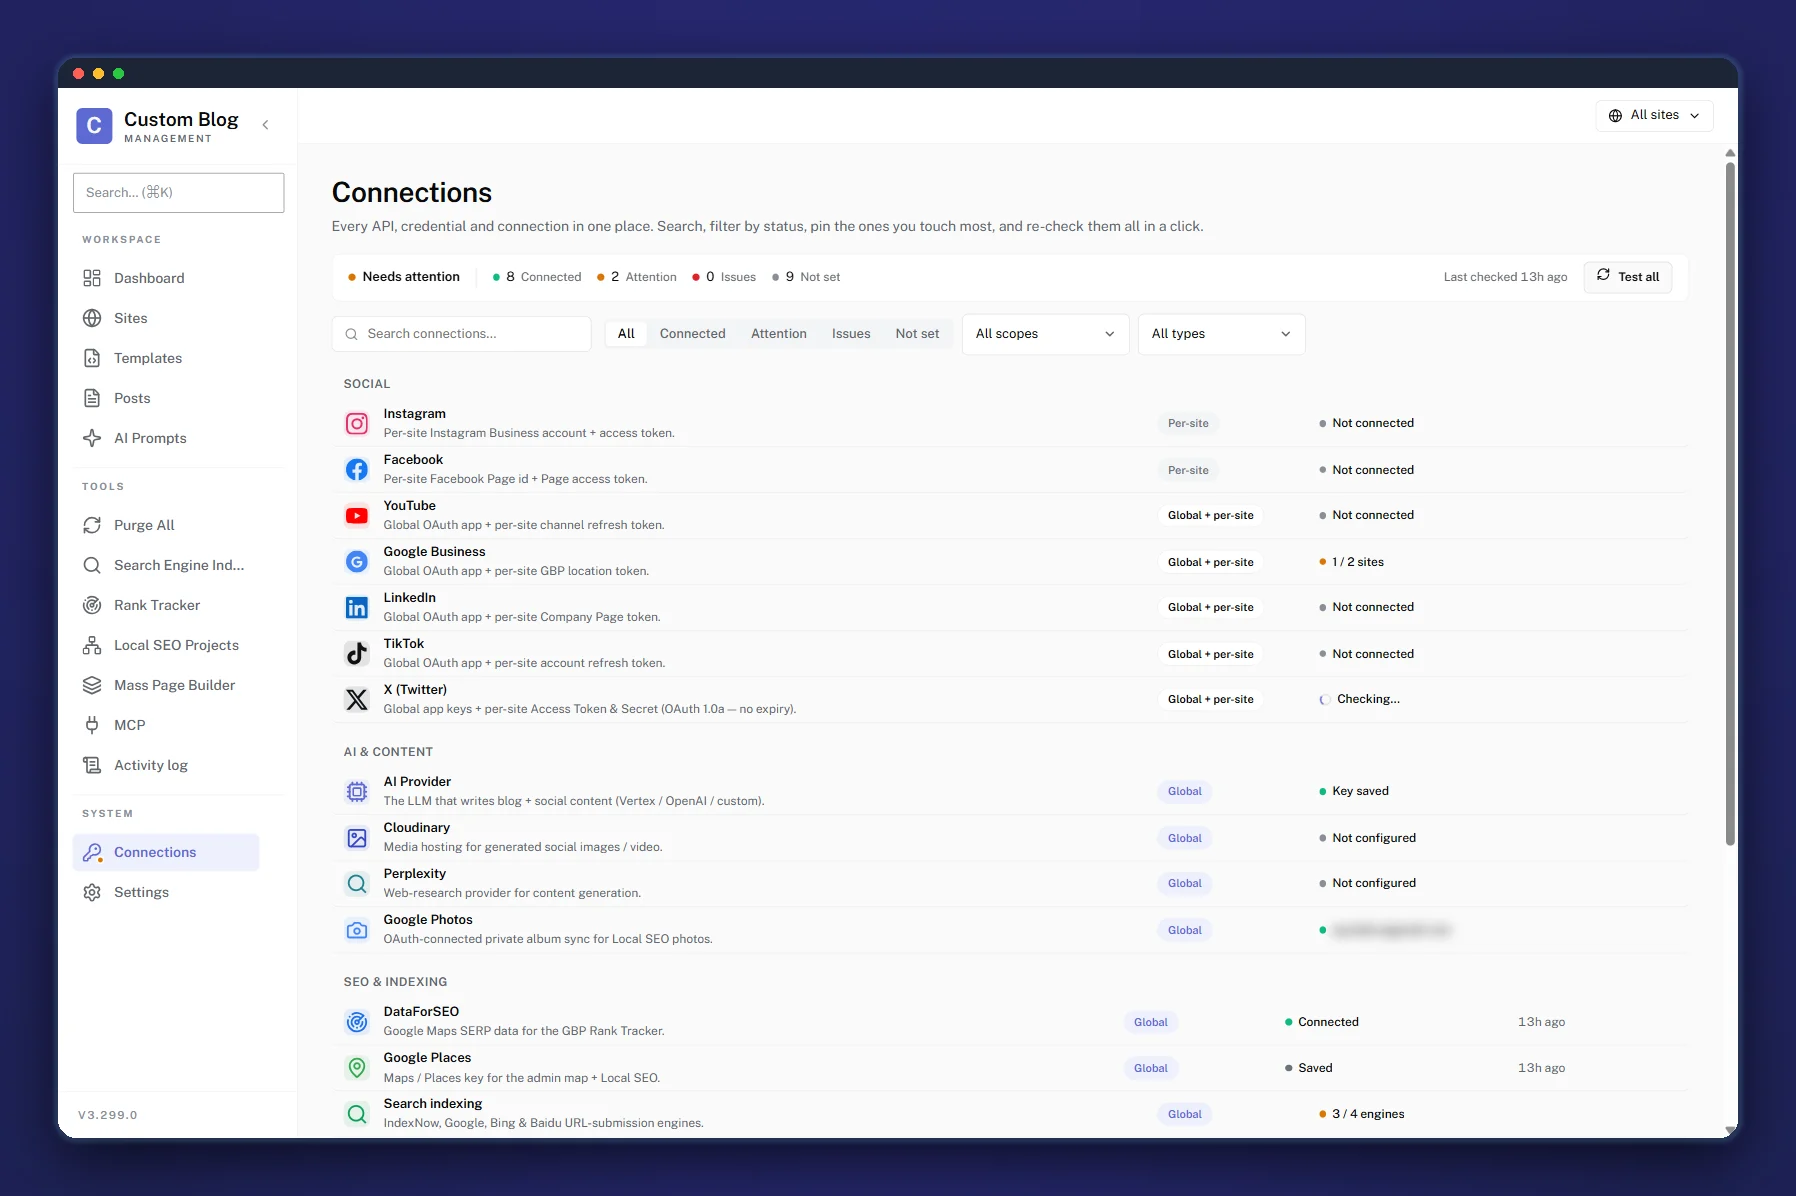The height and width of the screenshot is (1196, 1796).
Task: Click the Search indexing magnifier icon
Action: [x=357, y=1113]
